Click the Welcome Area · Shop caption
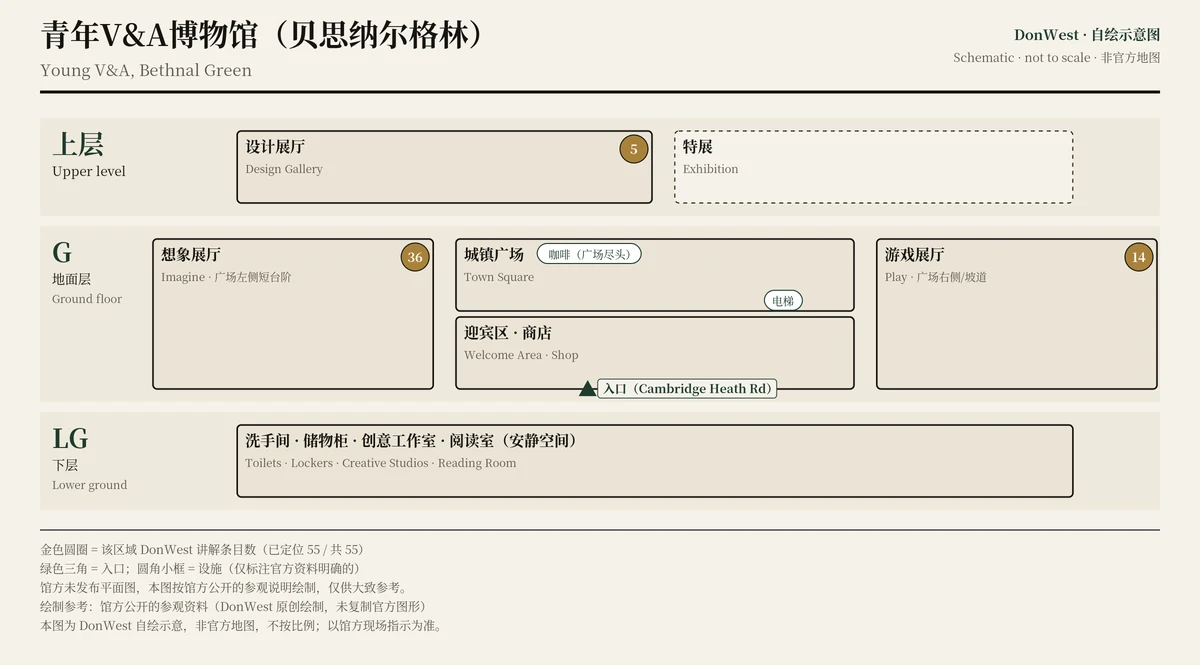 coord(521,355)
